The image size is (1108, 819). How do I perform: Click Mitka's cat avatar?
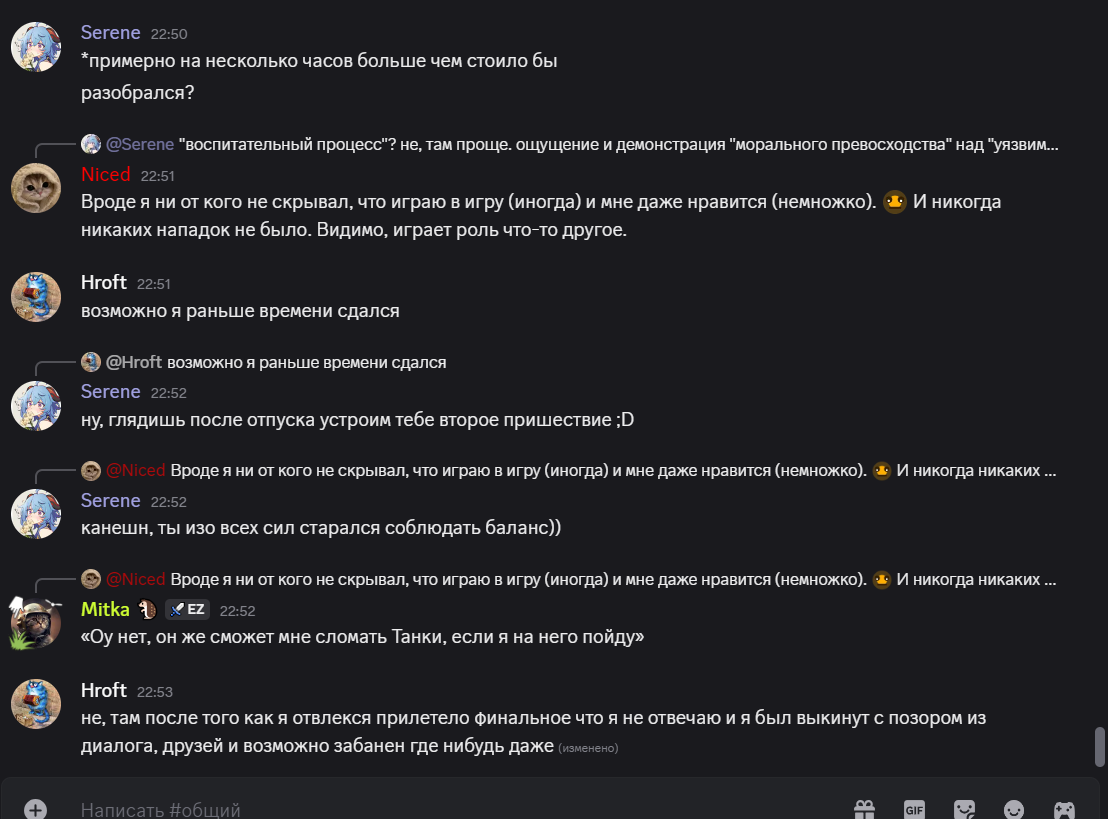[x=36, y=623]
